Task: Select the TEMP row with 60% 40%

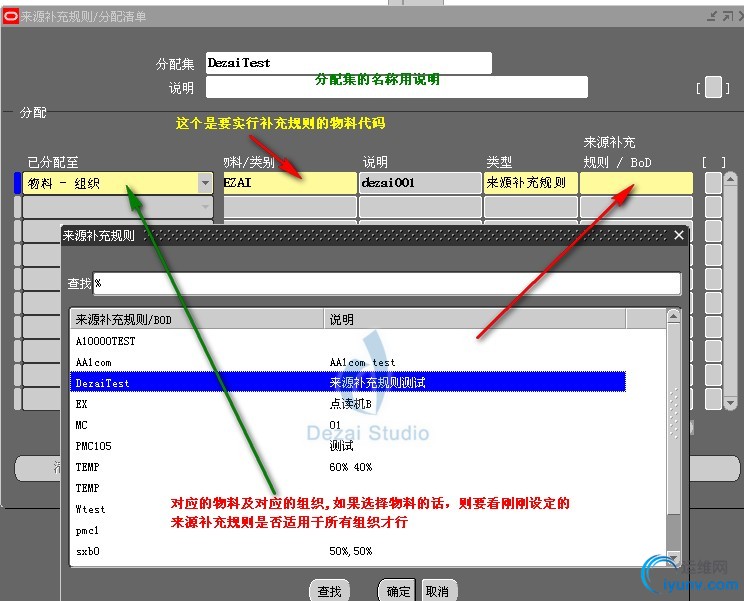Action: click(348, 467)
